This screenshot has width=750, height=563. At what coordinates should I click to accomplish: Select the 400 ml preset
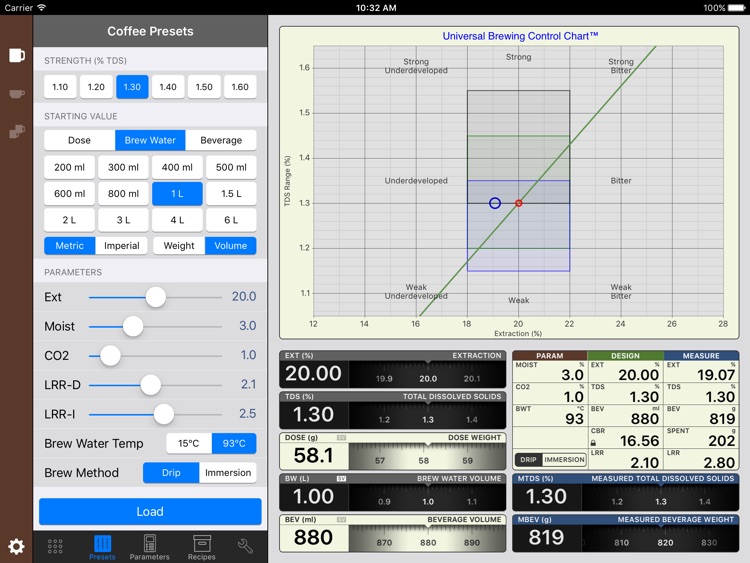(x=177, y=167)
